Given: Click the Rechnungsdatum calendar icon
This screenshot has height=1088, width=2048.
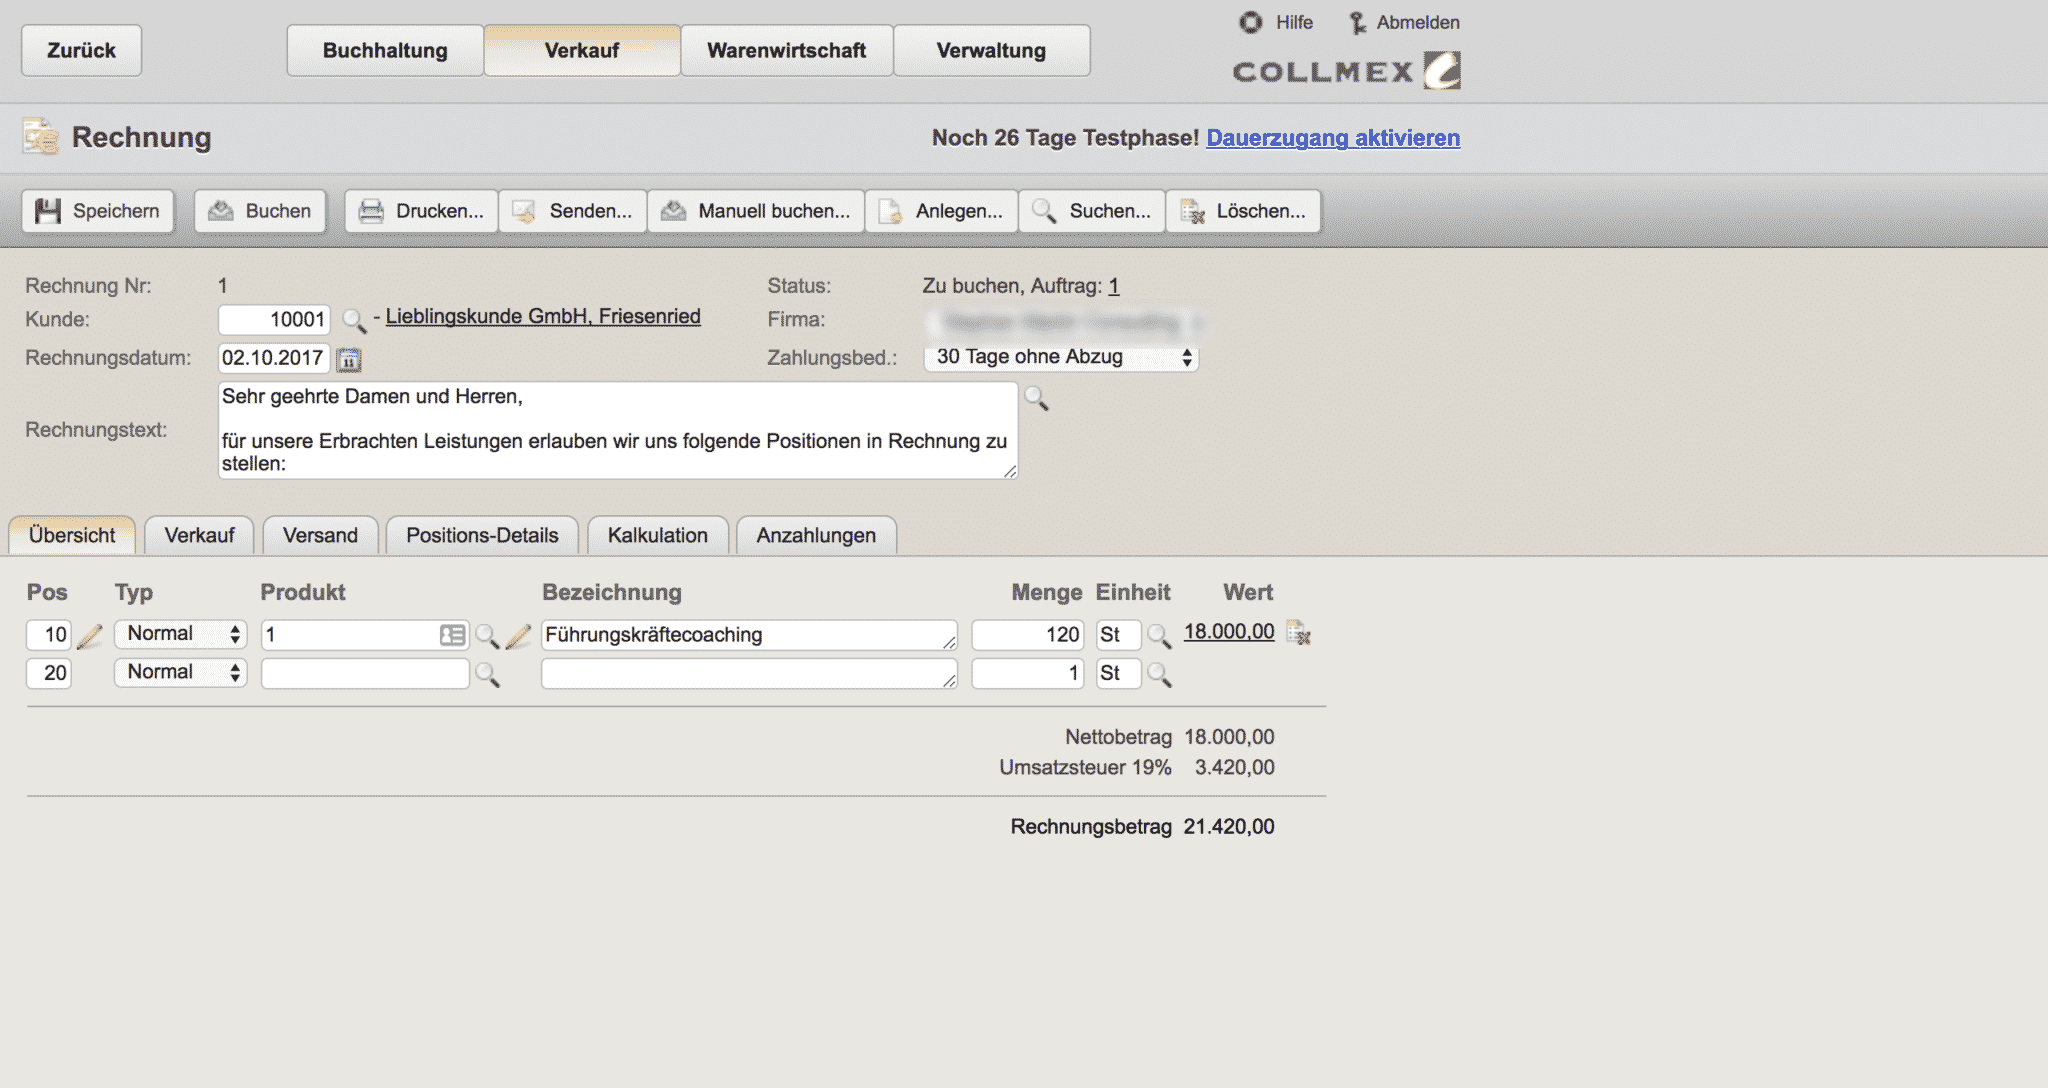Looking at the screenshot, I should (348, 358).
